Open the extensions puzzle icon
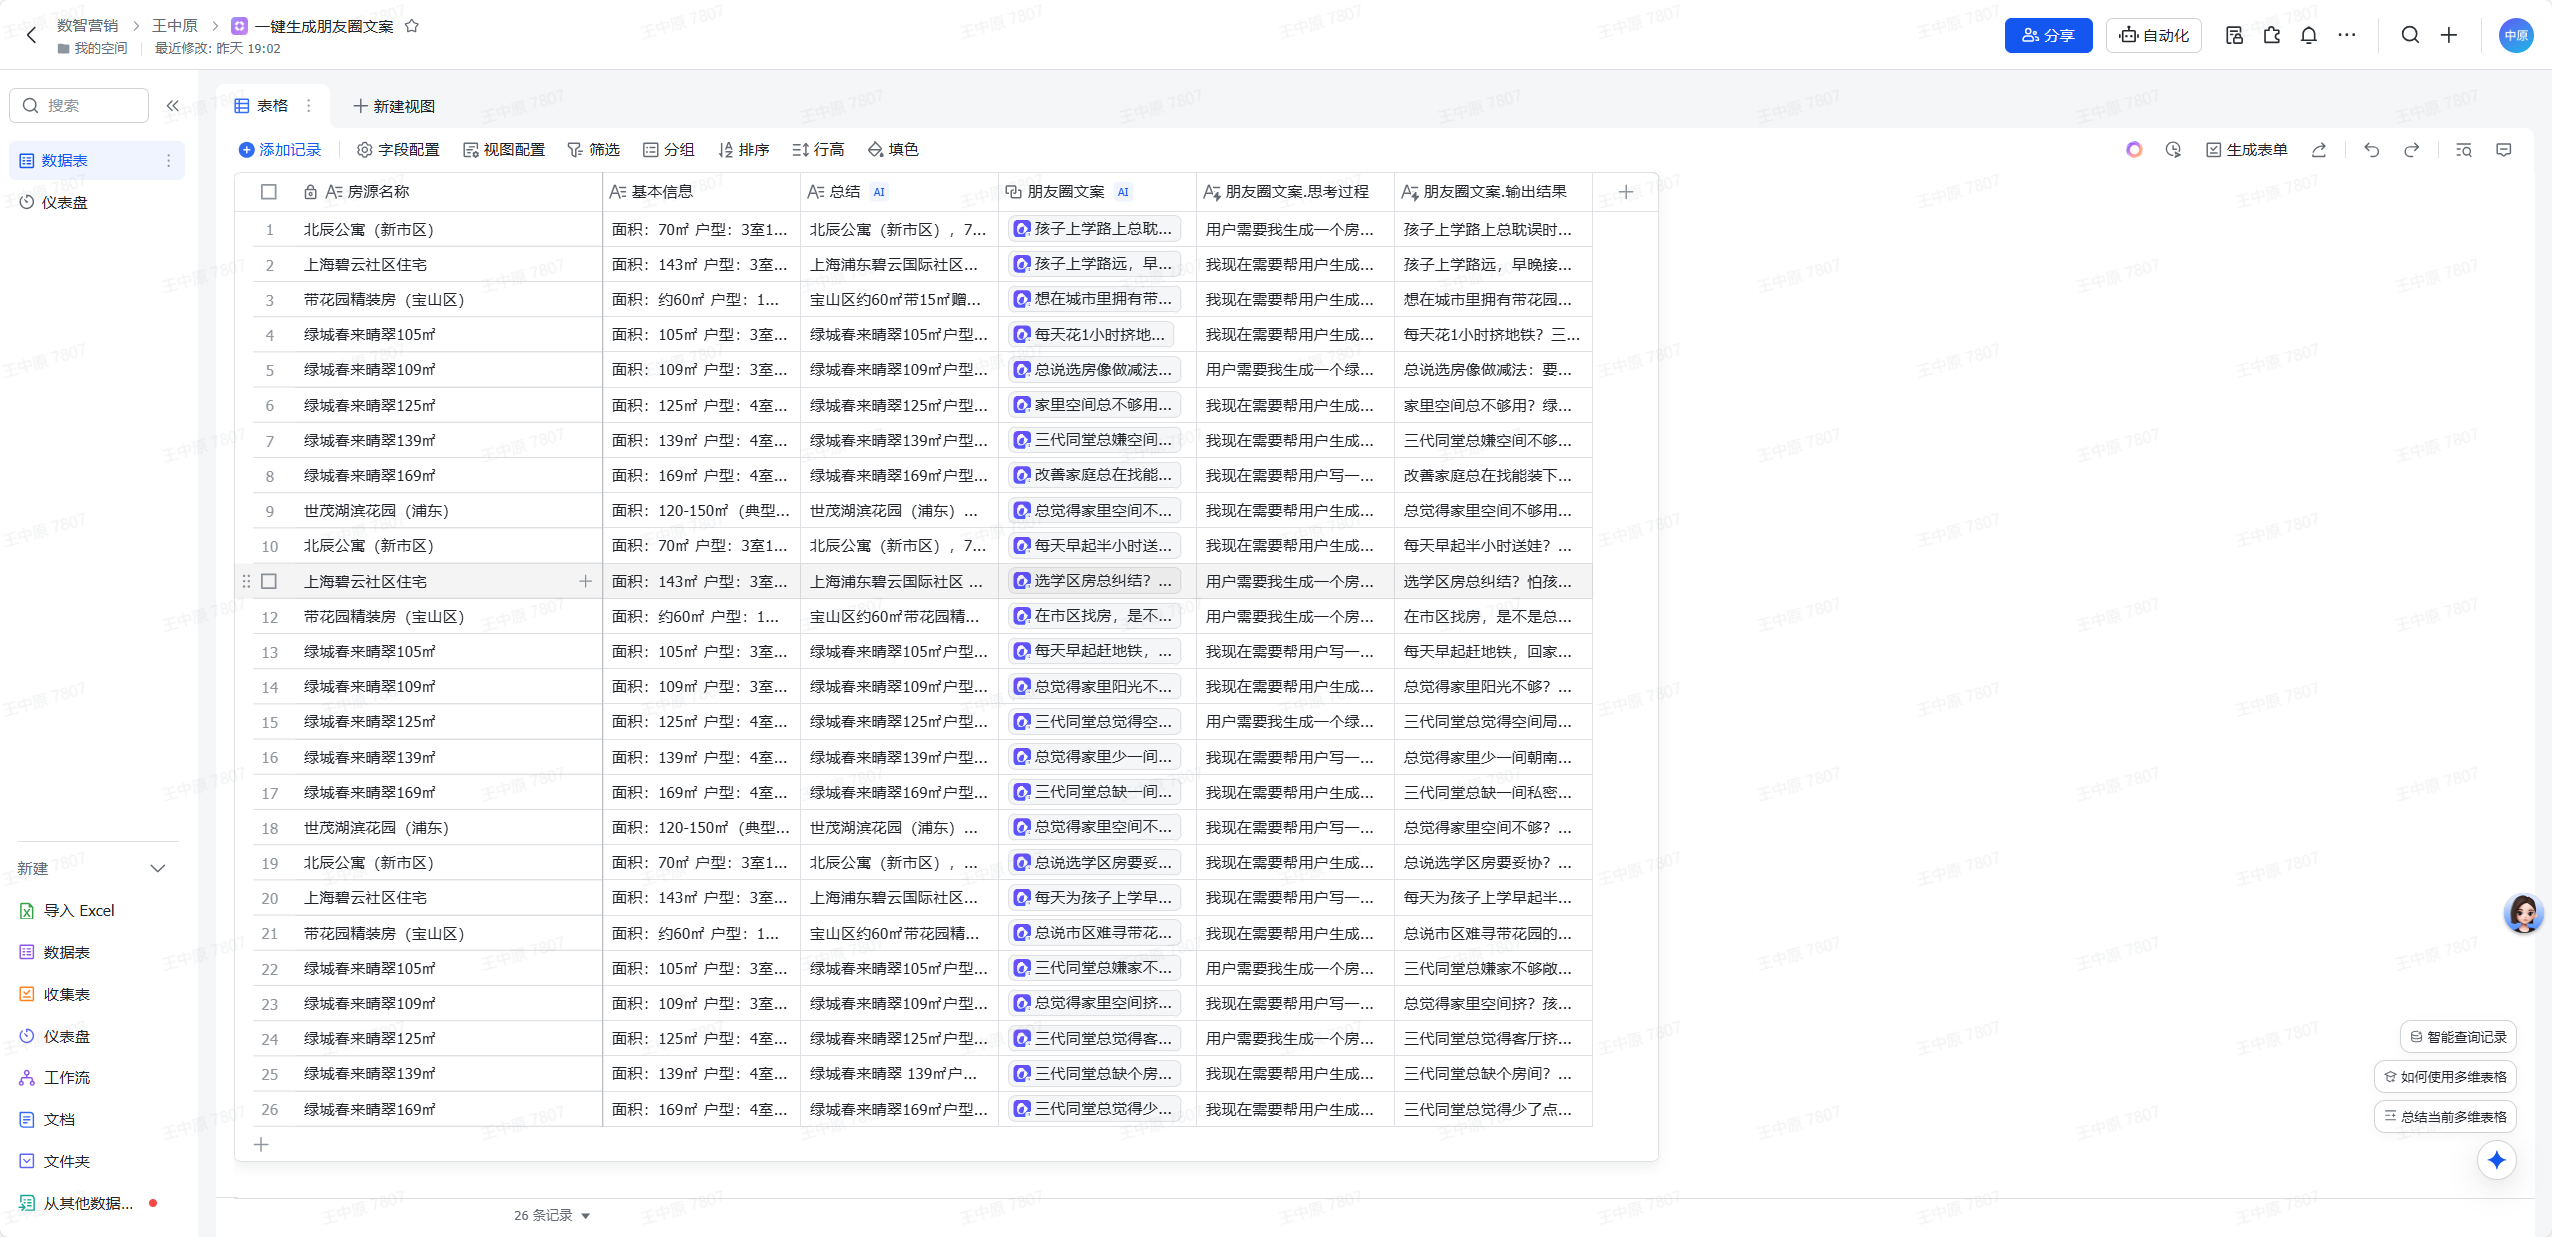Image resolution: width=2552 pixels, height=1237 pixels. tap(2271, 35)
